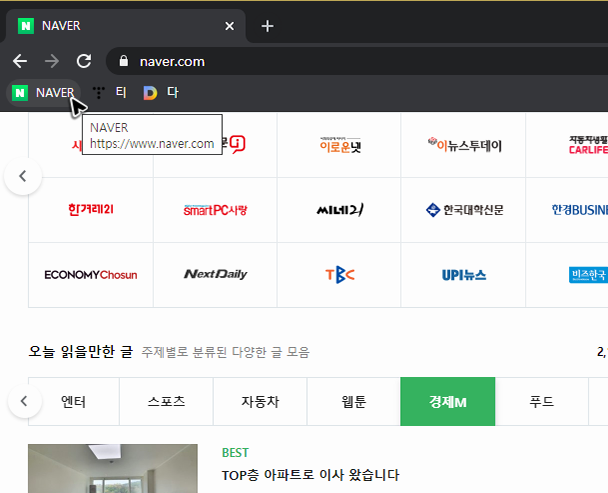Click 주제별로 분류된 다양한 글 모음 text
This screenshot has height=493, width=608.
[x=225, y=352]
